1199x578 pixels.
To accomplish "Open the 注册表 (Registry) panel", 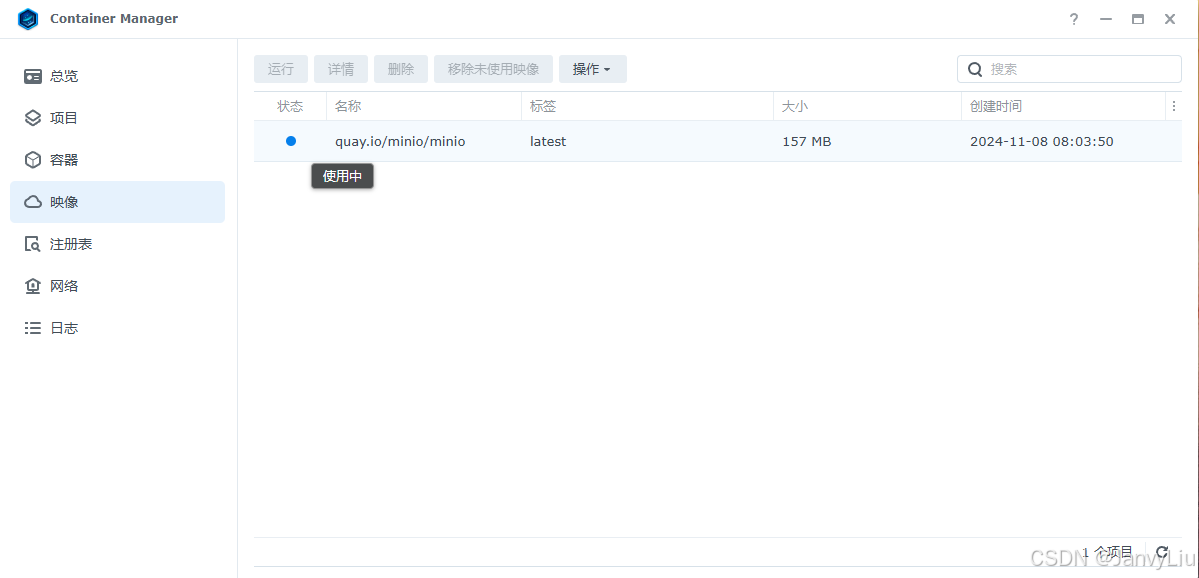I will 68,243.
